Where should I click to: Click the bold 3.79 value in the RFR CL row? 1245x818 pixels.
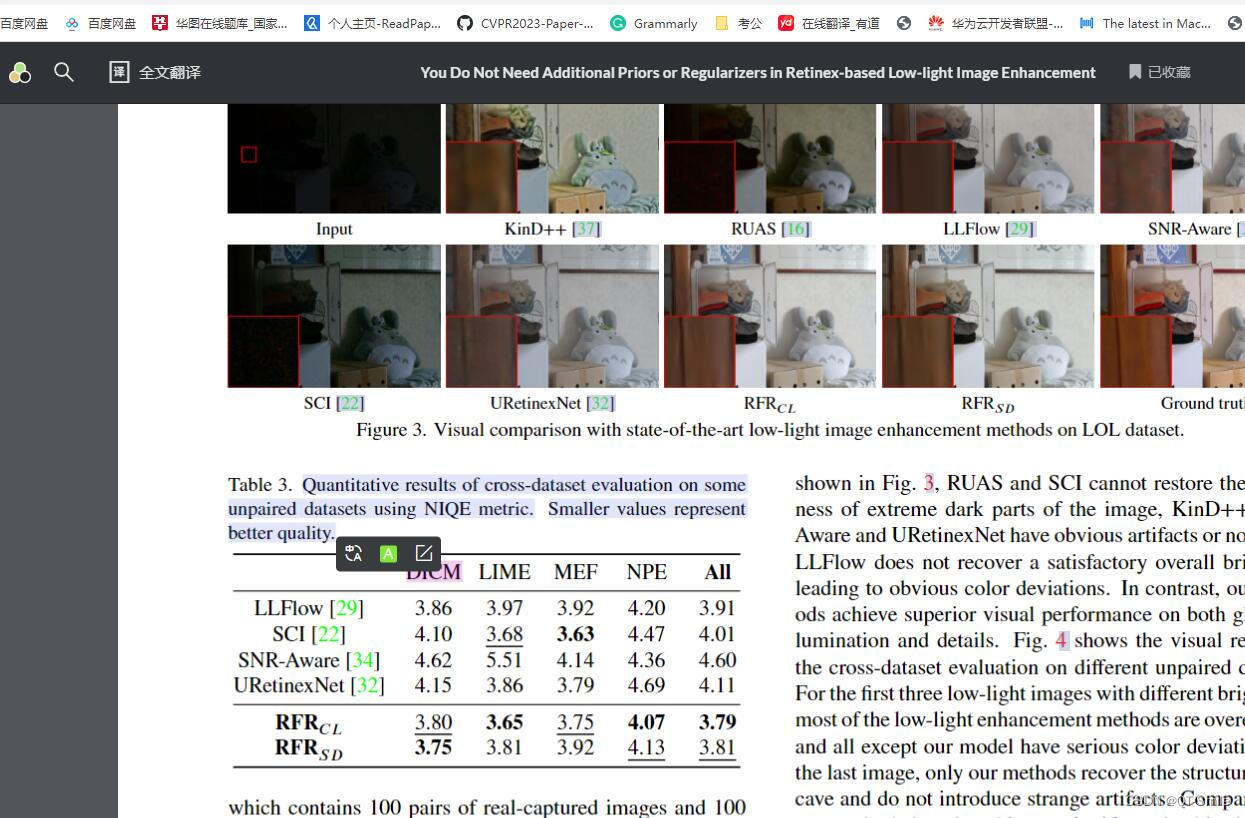pyautogui.click(x=718, y=722)
